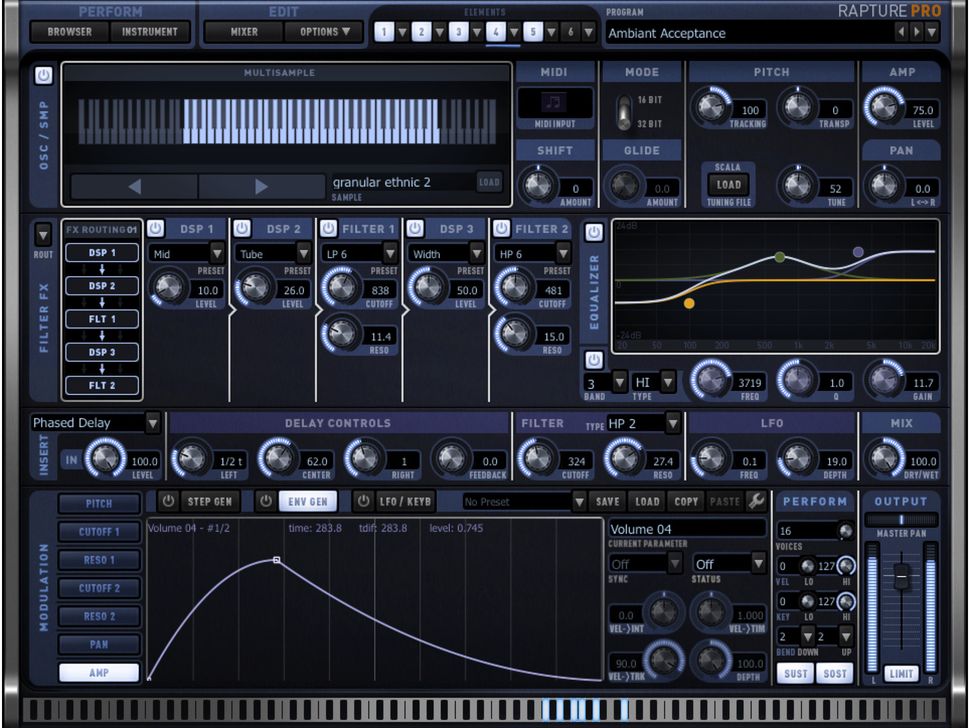This screenshot has height=728, width=970.
Task: Select Elements tab number 4
Action: click(x=497, y=31)
